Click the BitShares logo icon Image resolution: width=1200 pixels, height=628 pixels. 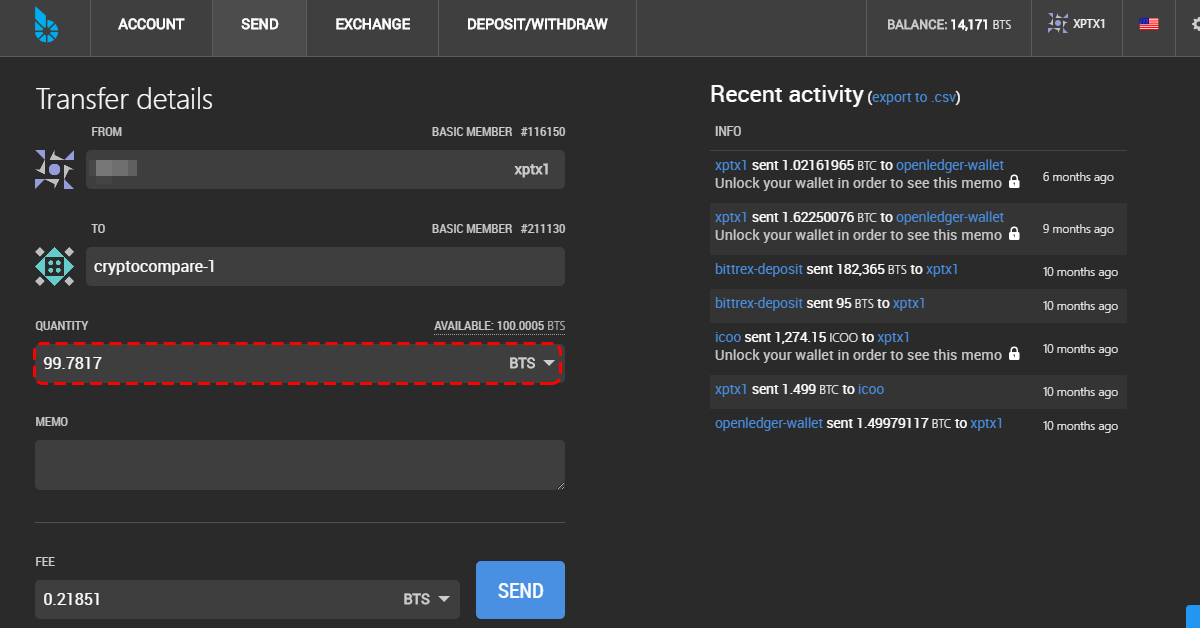tap(46, 26)
